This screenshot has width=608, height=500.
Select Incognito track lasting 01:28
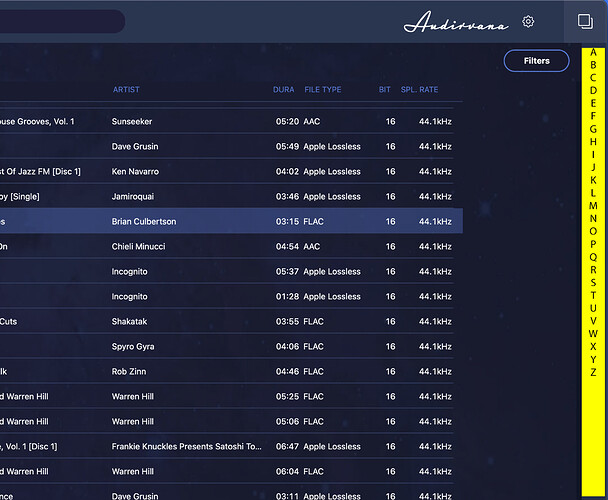click(x=226, y=296)
